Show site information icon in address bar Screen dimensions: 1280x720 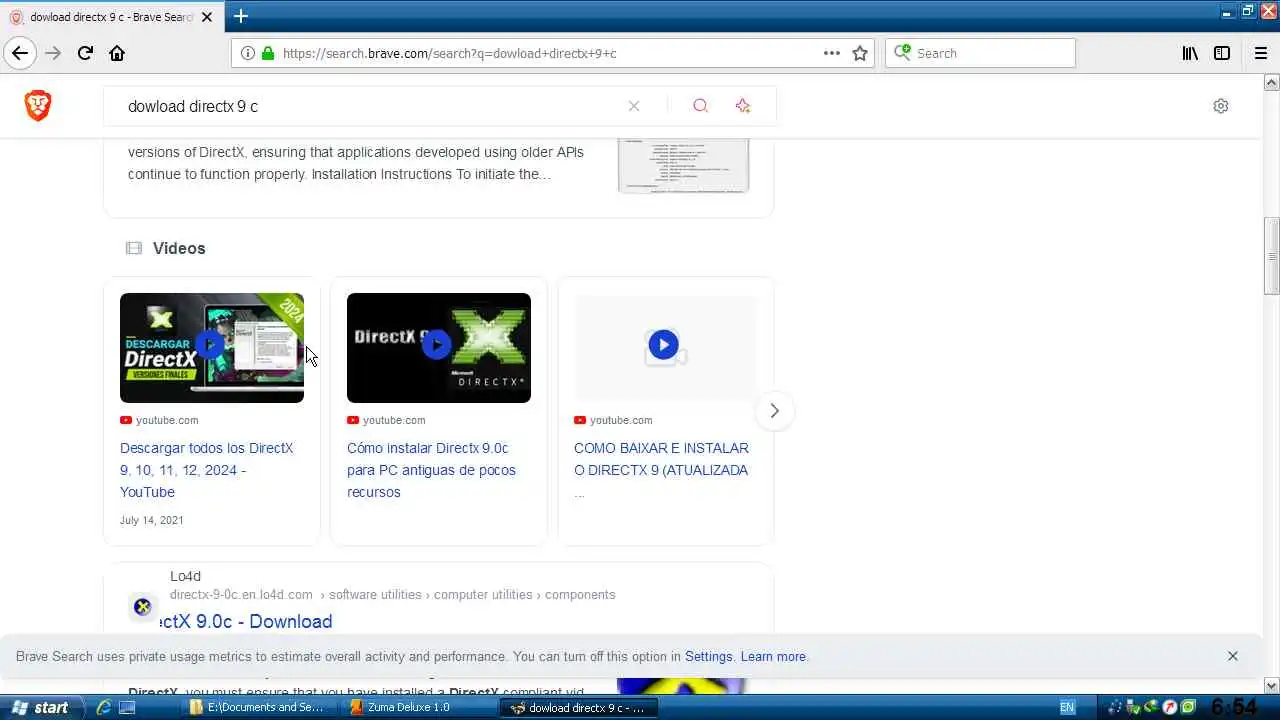pos(248,53)
